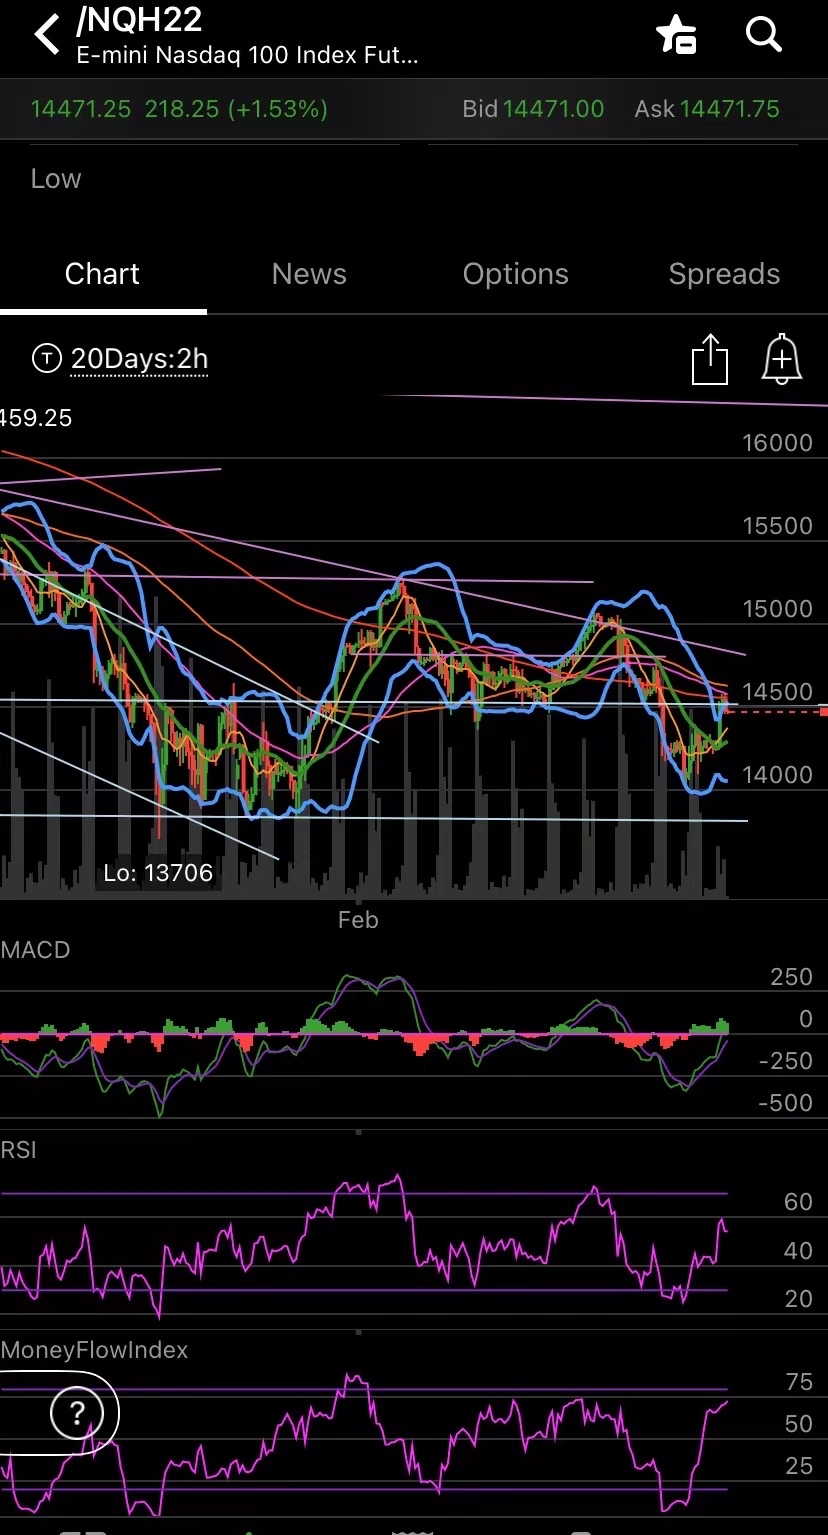This screenshot has width=828, height=1535.
Task: Tap the MACD 250 scale label
Action: [791, 977]
